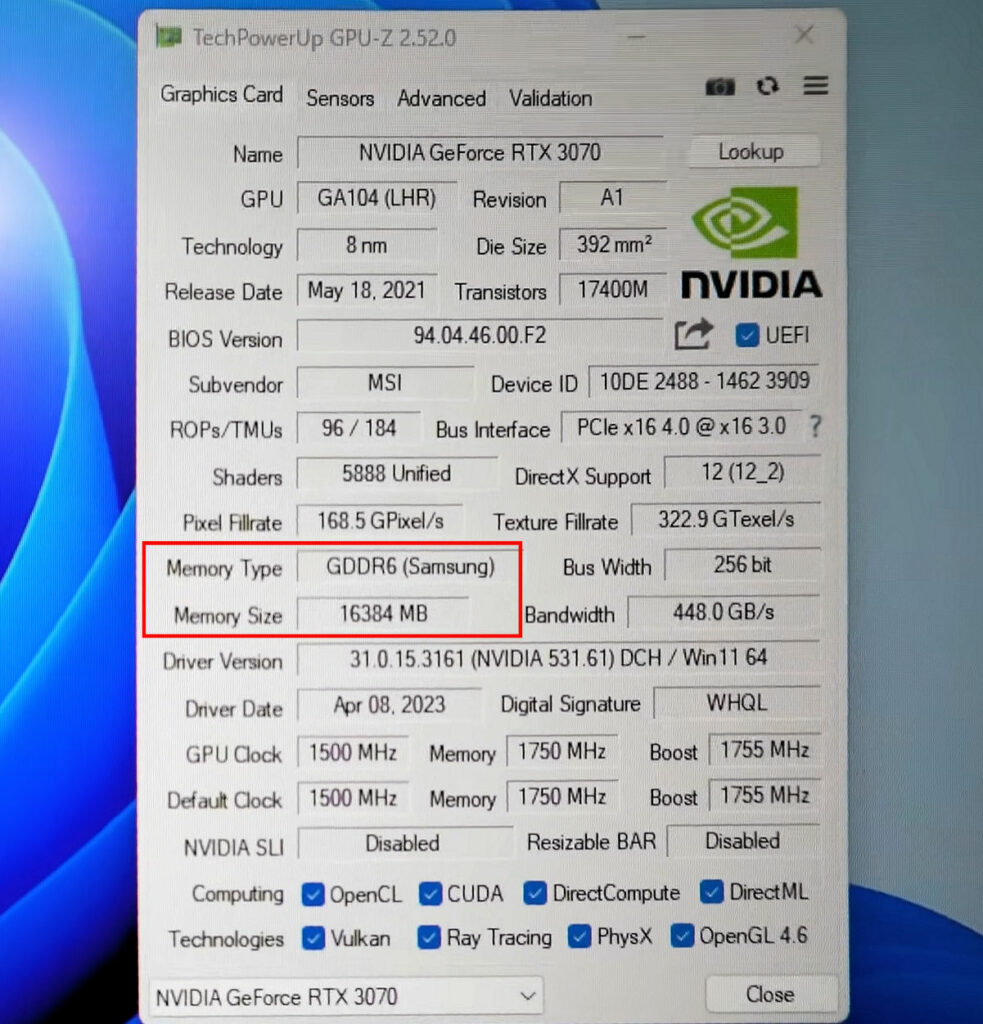Toggle the UEFI checkbox
Image resolution: width=983 pixels, height=1024 pixels.
749,336
